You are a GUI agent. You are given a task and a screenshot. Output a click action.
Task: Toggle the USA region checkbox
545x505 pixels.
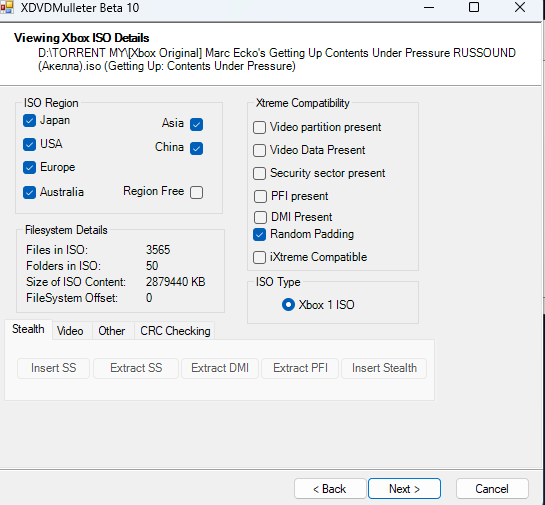coord(30,144)
